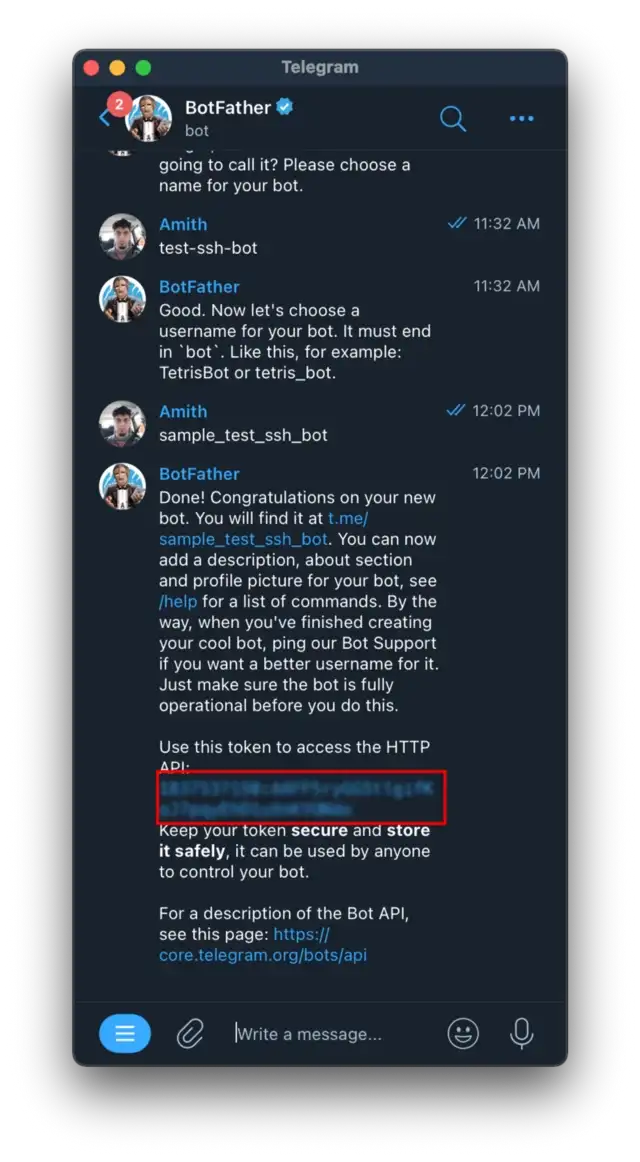Attach a file with the paperclip icon
Image resolution: width=640 pixels, height=1162 pixels.
click(190, 1033)
